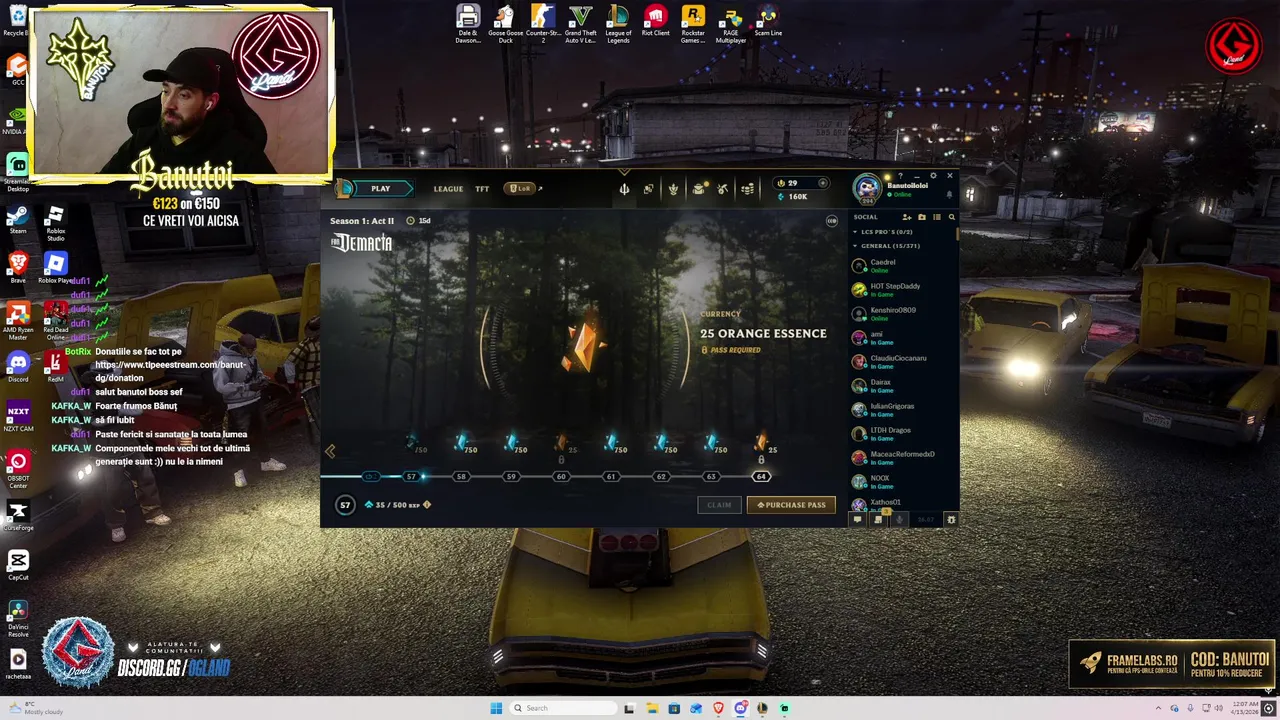Click the left arrow on the pass track
The height and width of the screenshot is (720, 1280).
point(330,451)
